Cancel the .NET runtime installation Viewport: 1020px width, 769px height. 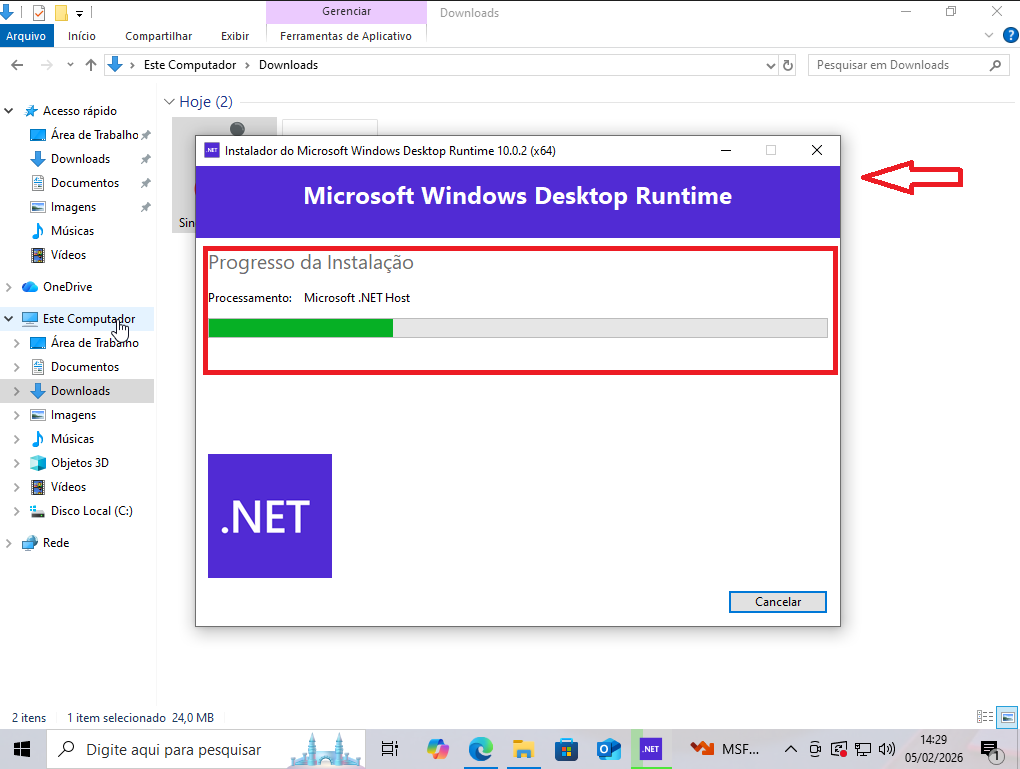point(777,602)
